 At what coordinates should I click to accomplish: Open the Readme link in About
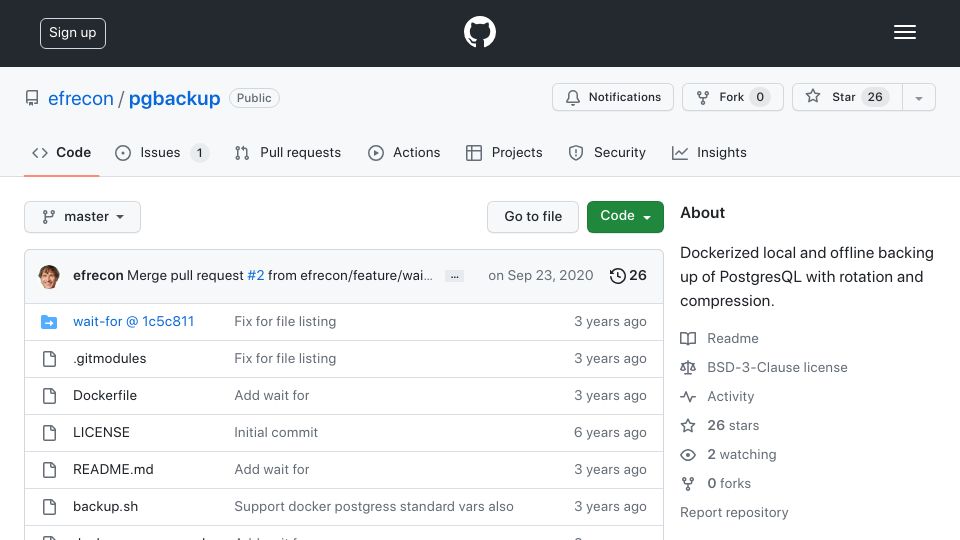733,339
